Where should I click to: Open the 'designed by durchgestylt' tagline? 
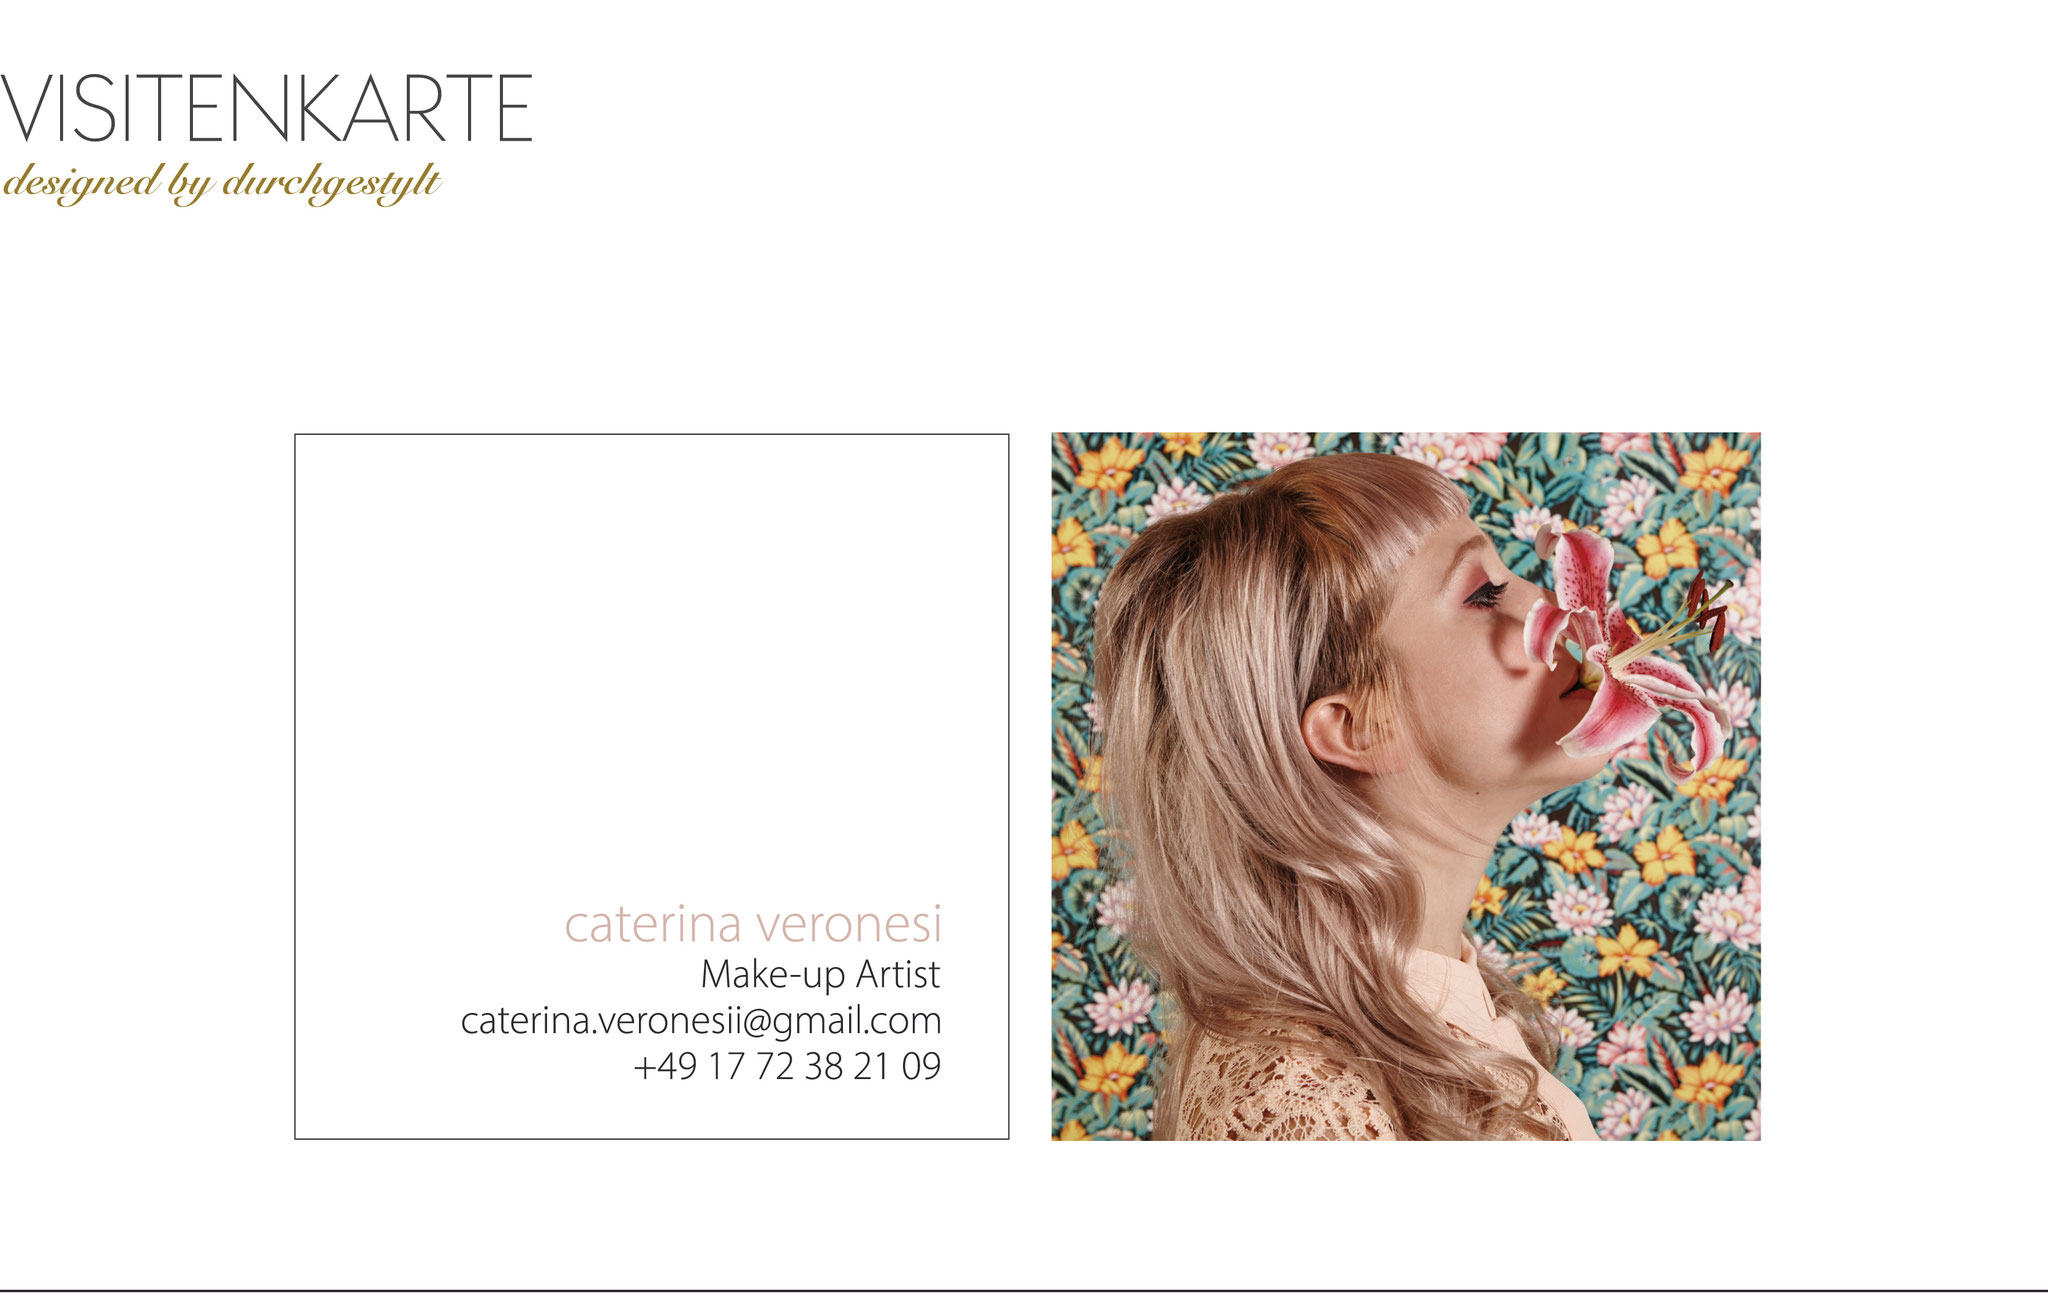pyautogui.click(x=221, y=183)
